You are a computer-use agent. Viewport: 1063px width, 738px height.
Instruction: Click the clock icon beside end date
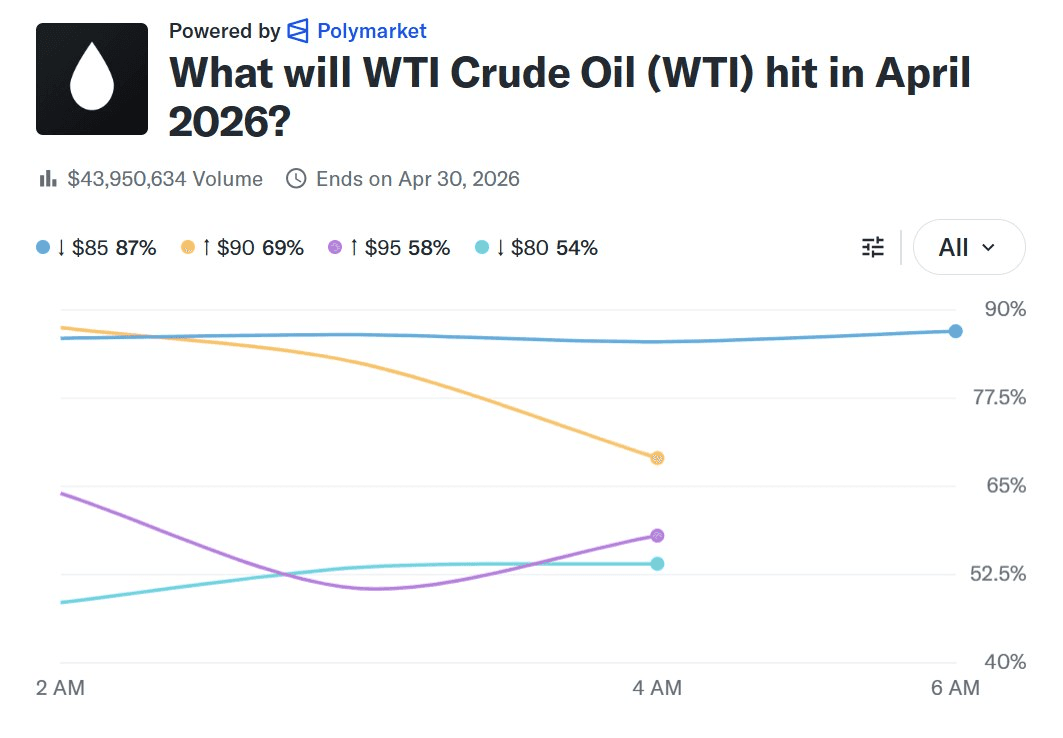tap(296, 179)
